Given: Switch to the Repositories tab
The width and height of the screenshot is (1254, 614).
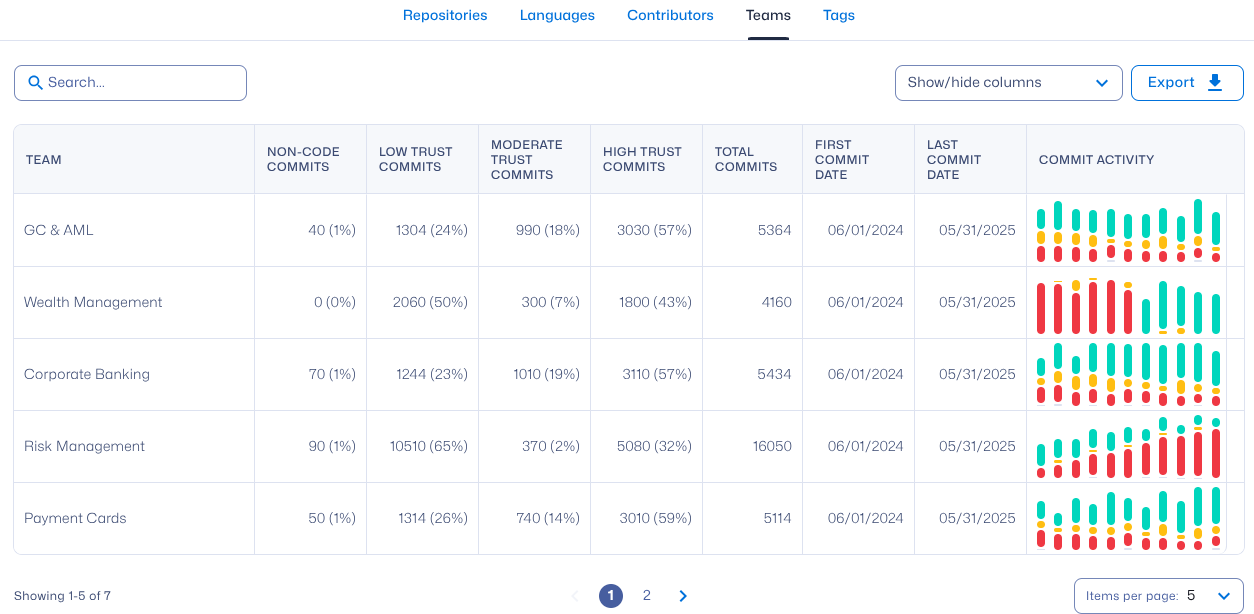Looking at the screenshot, I should point(445,15).
